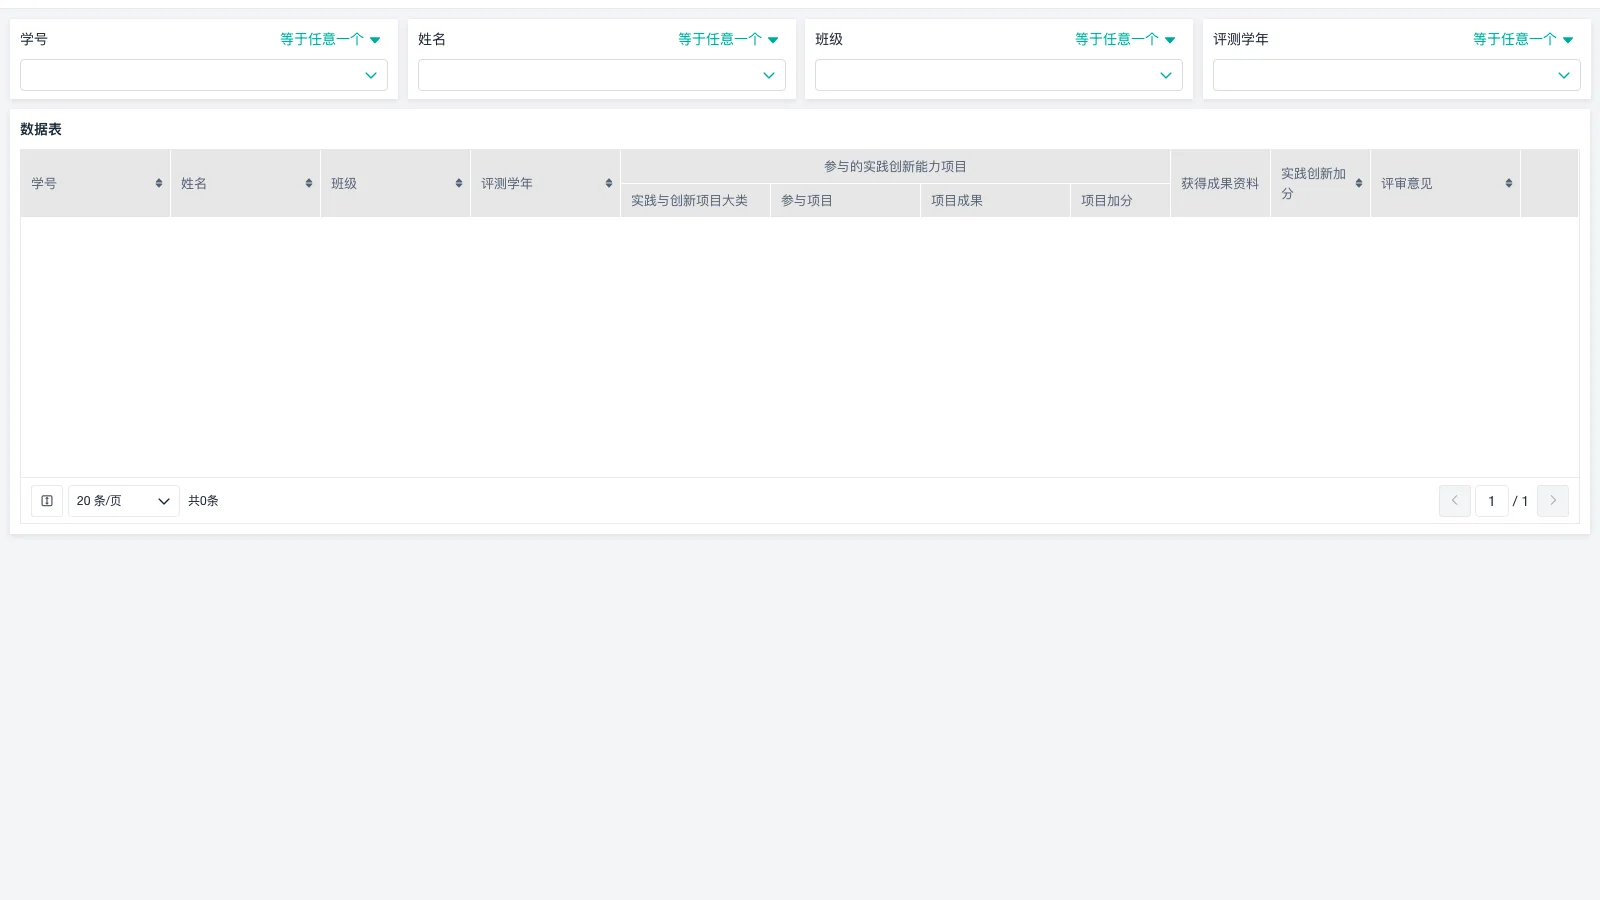
Task: Click the 获得成果资料 column header
Action: click(1219, 183)
